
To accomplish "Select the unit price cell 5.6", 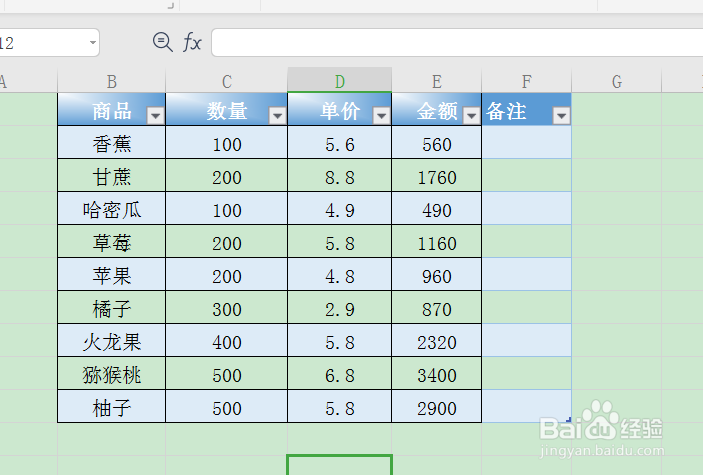I will [339, 142].
